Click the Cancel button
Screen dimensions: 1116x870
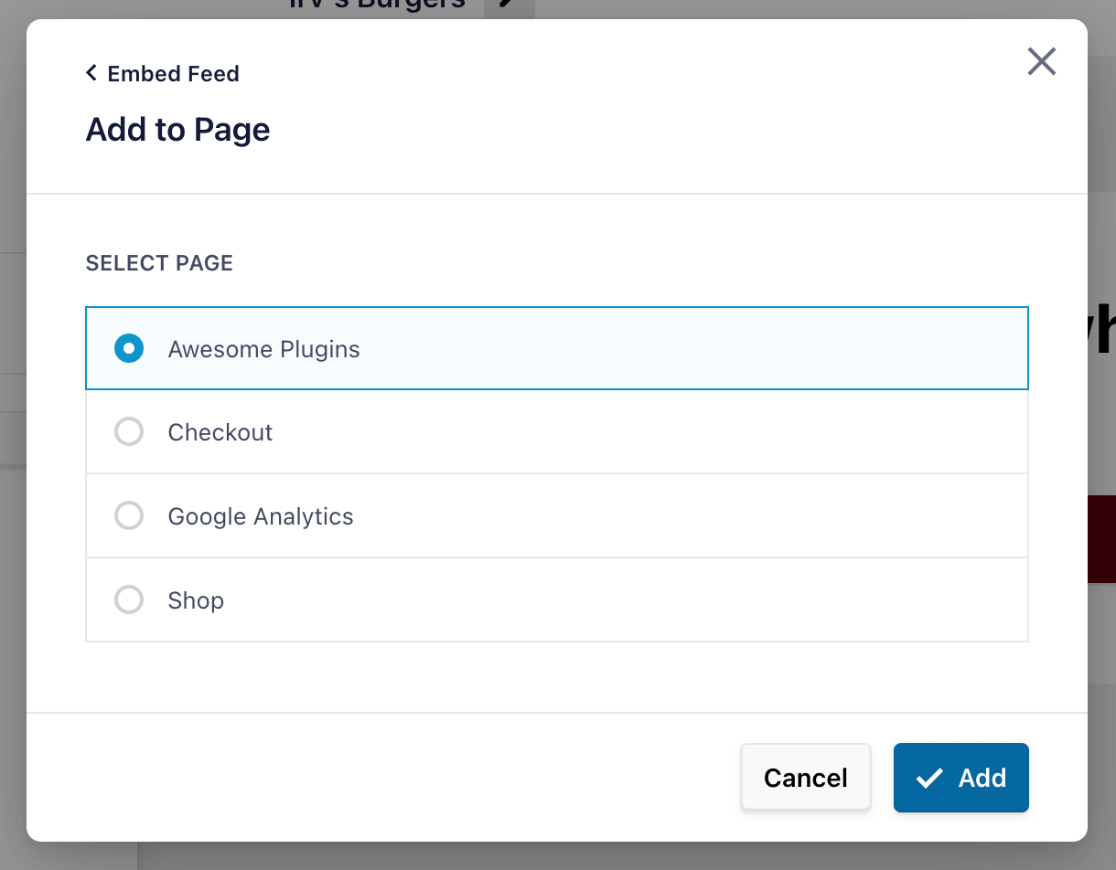(806, 777)
